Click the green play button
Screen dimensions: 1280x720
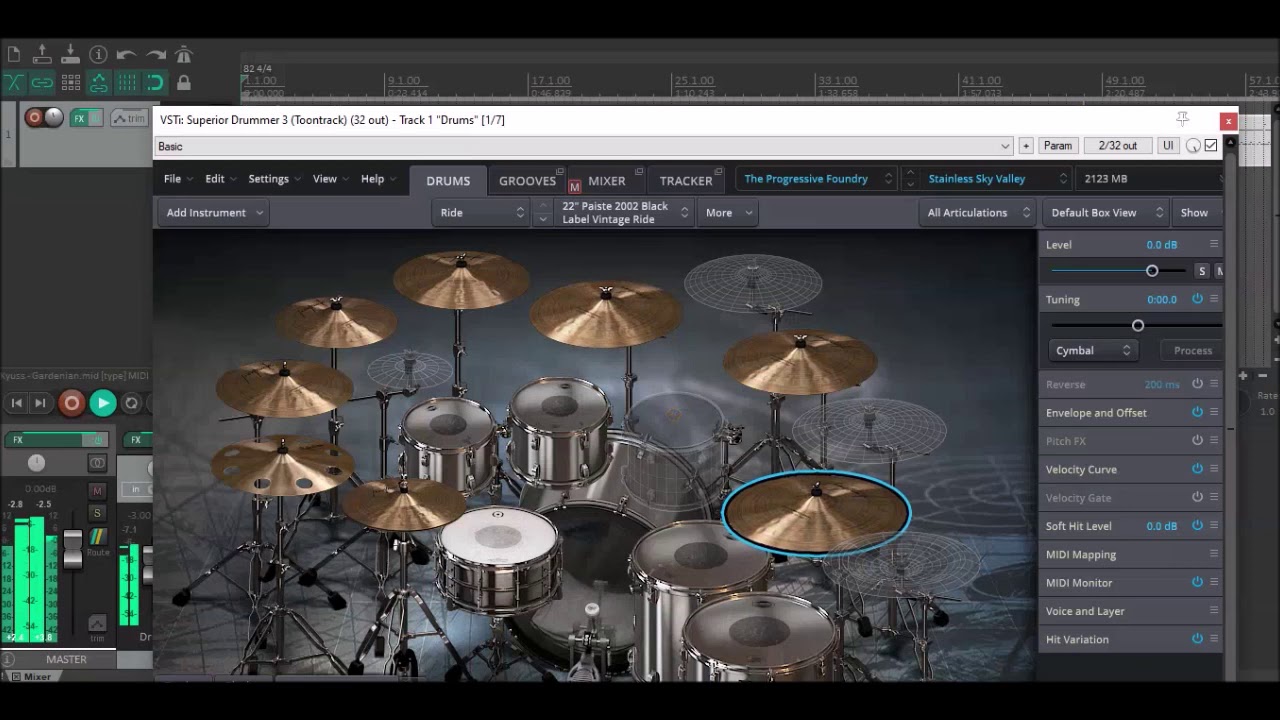[x=102, y=403]
